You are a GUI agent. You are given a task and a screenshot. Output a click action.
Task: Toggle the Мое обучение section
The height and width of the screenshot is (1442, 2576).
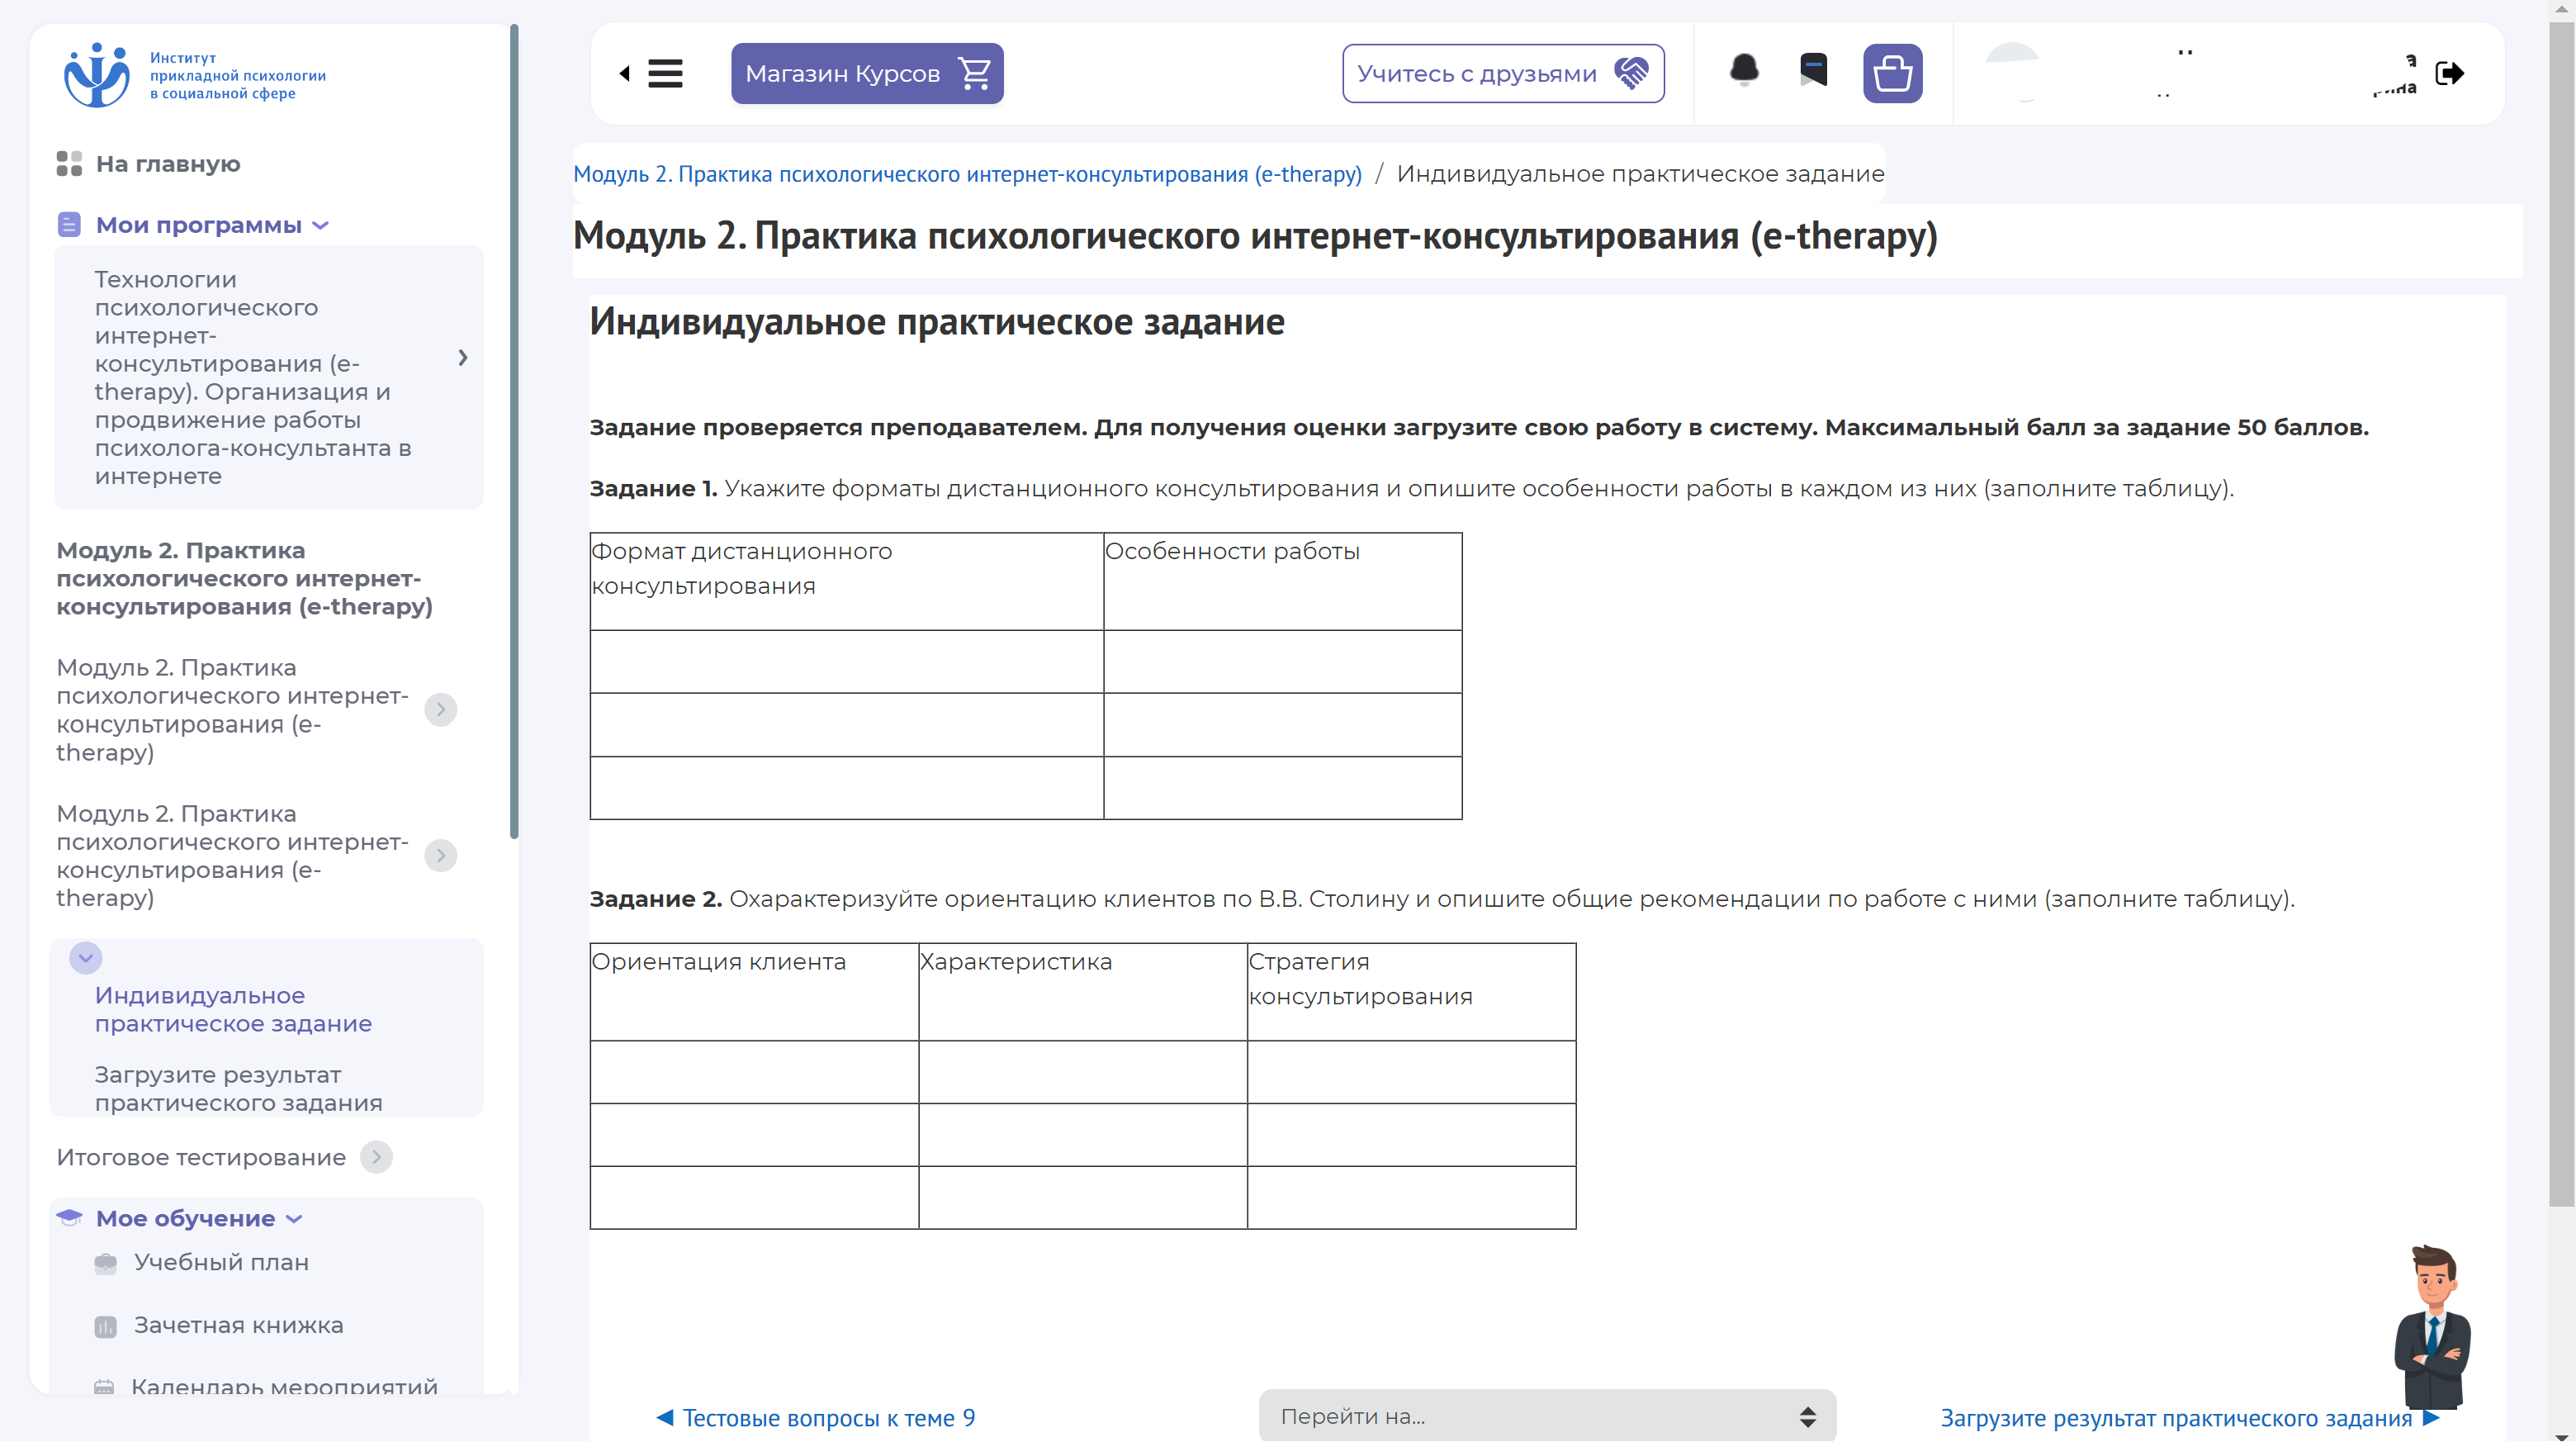pyautogui.click(x=185, y=1218)
